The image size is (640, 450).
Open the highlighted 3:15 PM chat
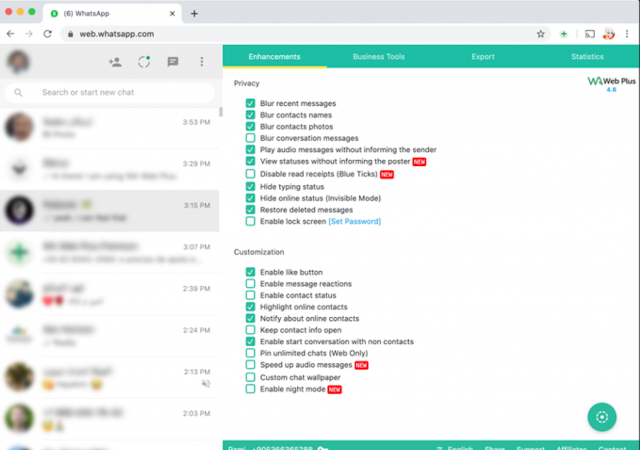(109, 211)
